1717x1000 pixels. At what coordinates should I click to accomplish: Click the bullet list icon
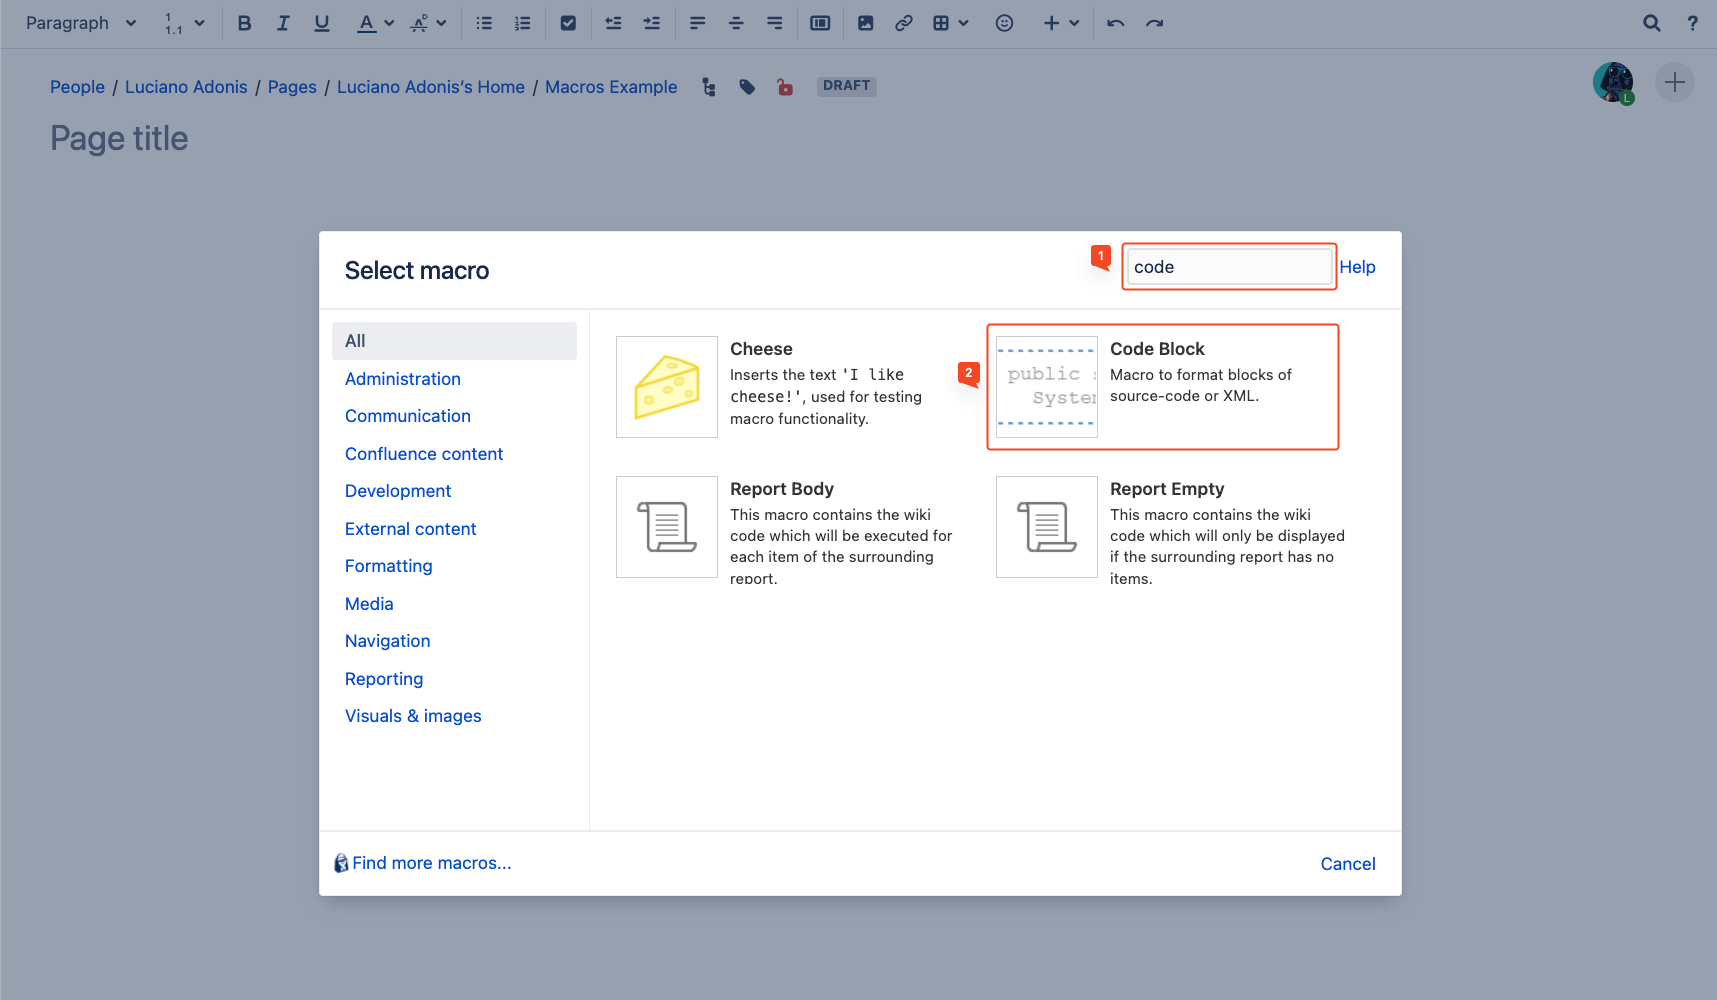(x=484, y=23)
